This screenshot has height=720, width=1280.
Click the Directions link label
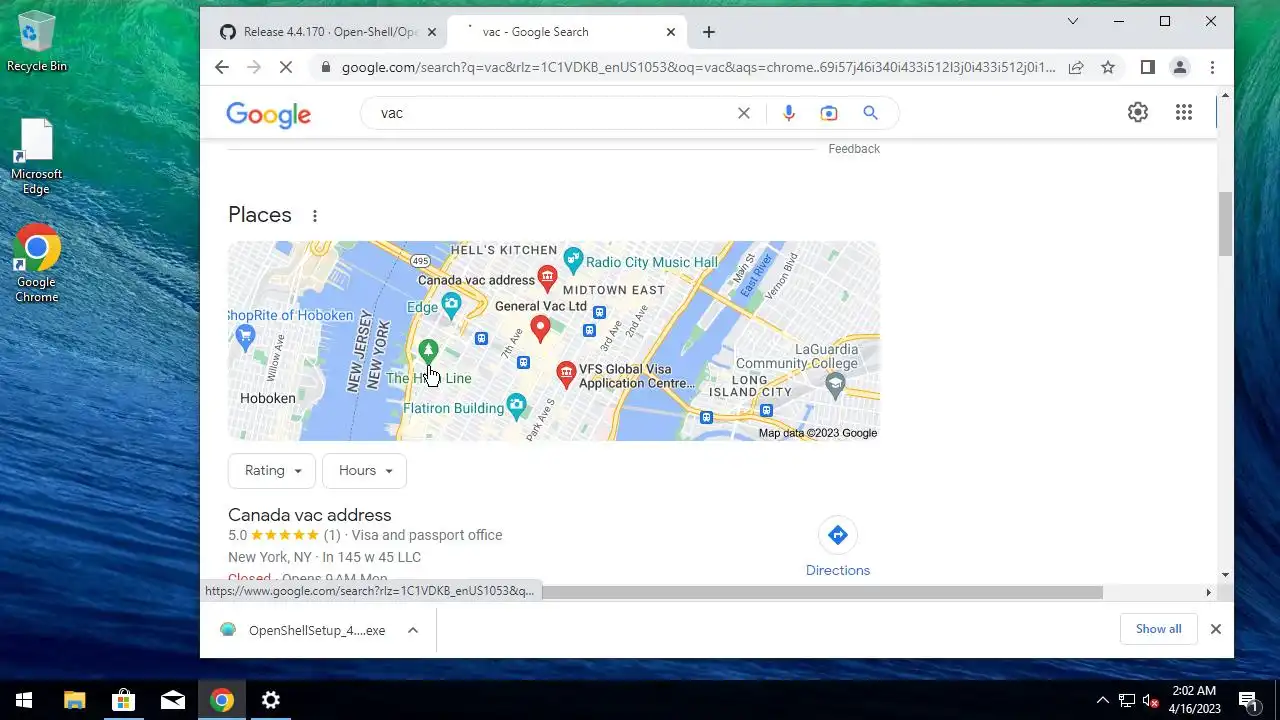[838, 570]
